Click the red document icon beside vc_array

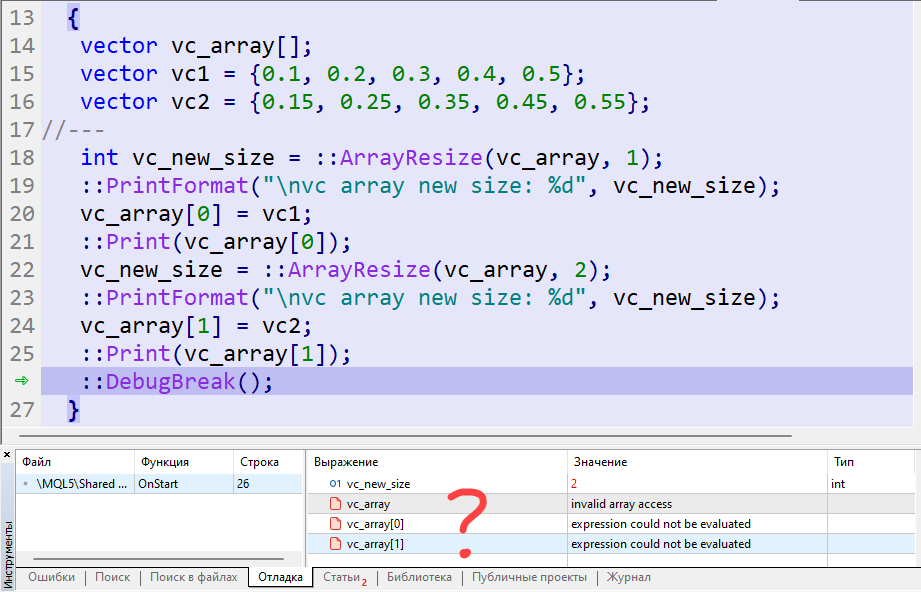click(335, 504)
